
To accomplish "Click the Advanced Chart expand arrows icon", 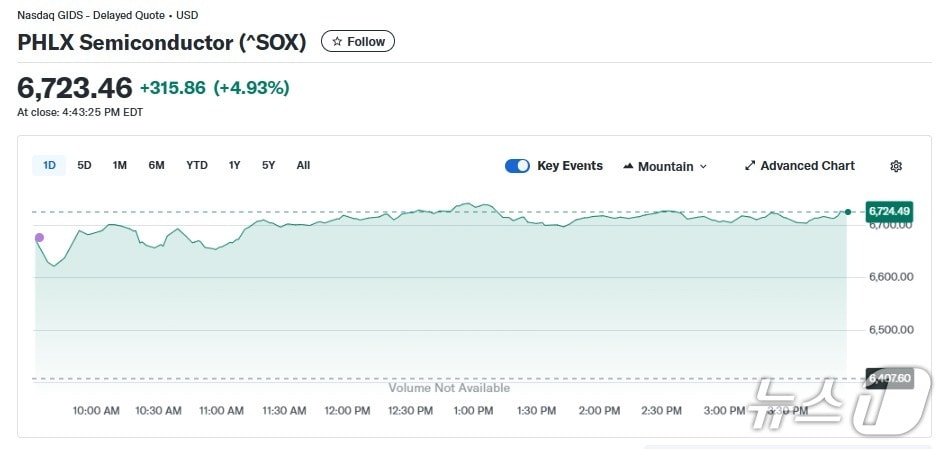I will point(750,166).
